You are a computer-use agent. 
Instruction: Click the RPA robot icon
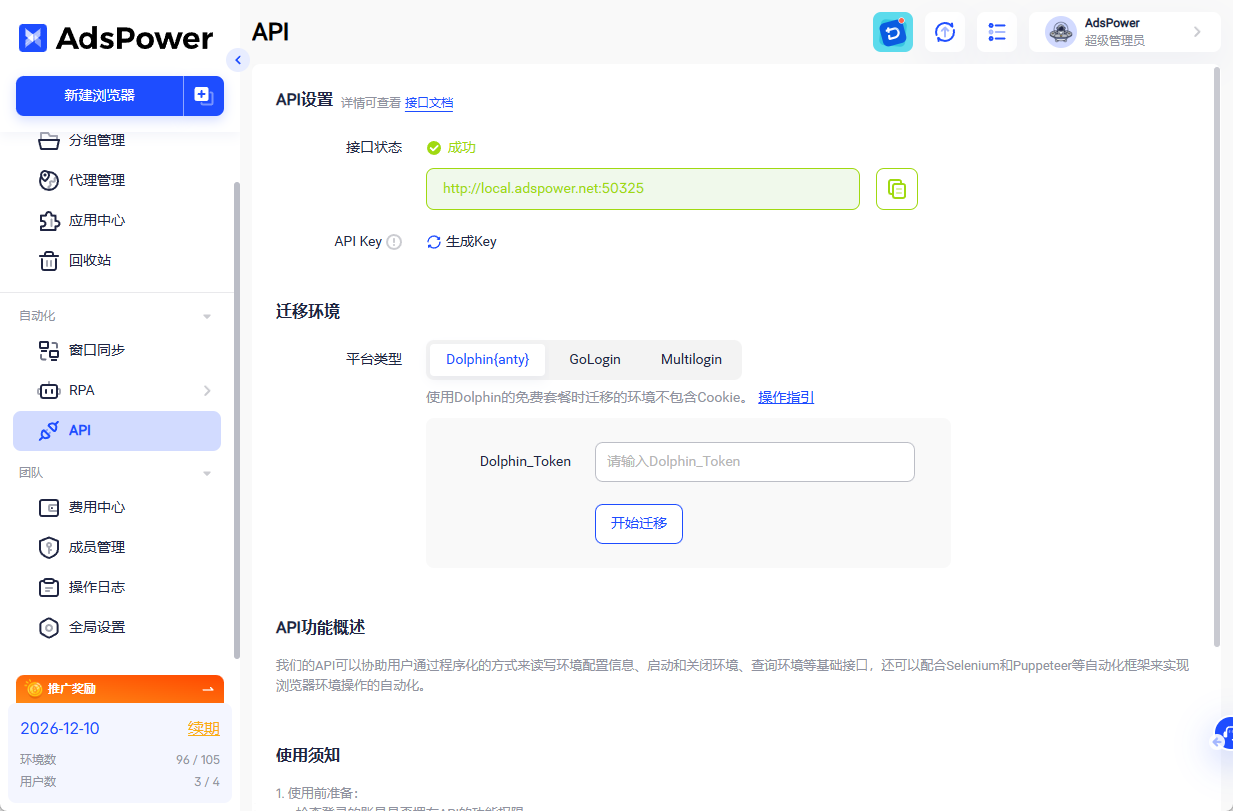click(x=49, y=390)
